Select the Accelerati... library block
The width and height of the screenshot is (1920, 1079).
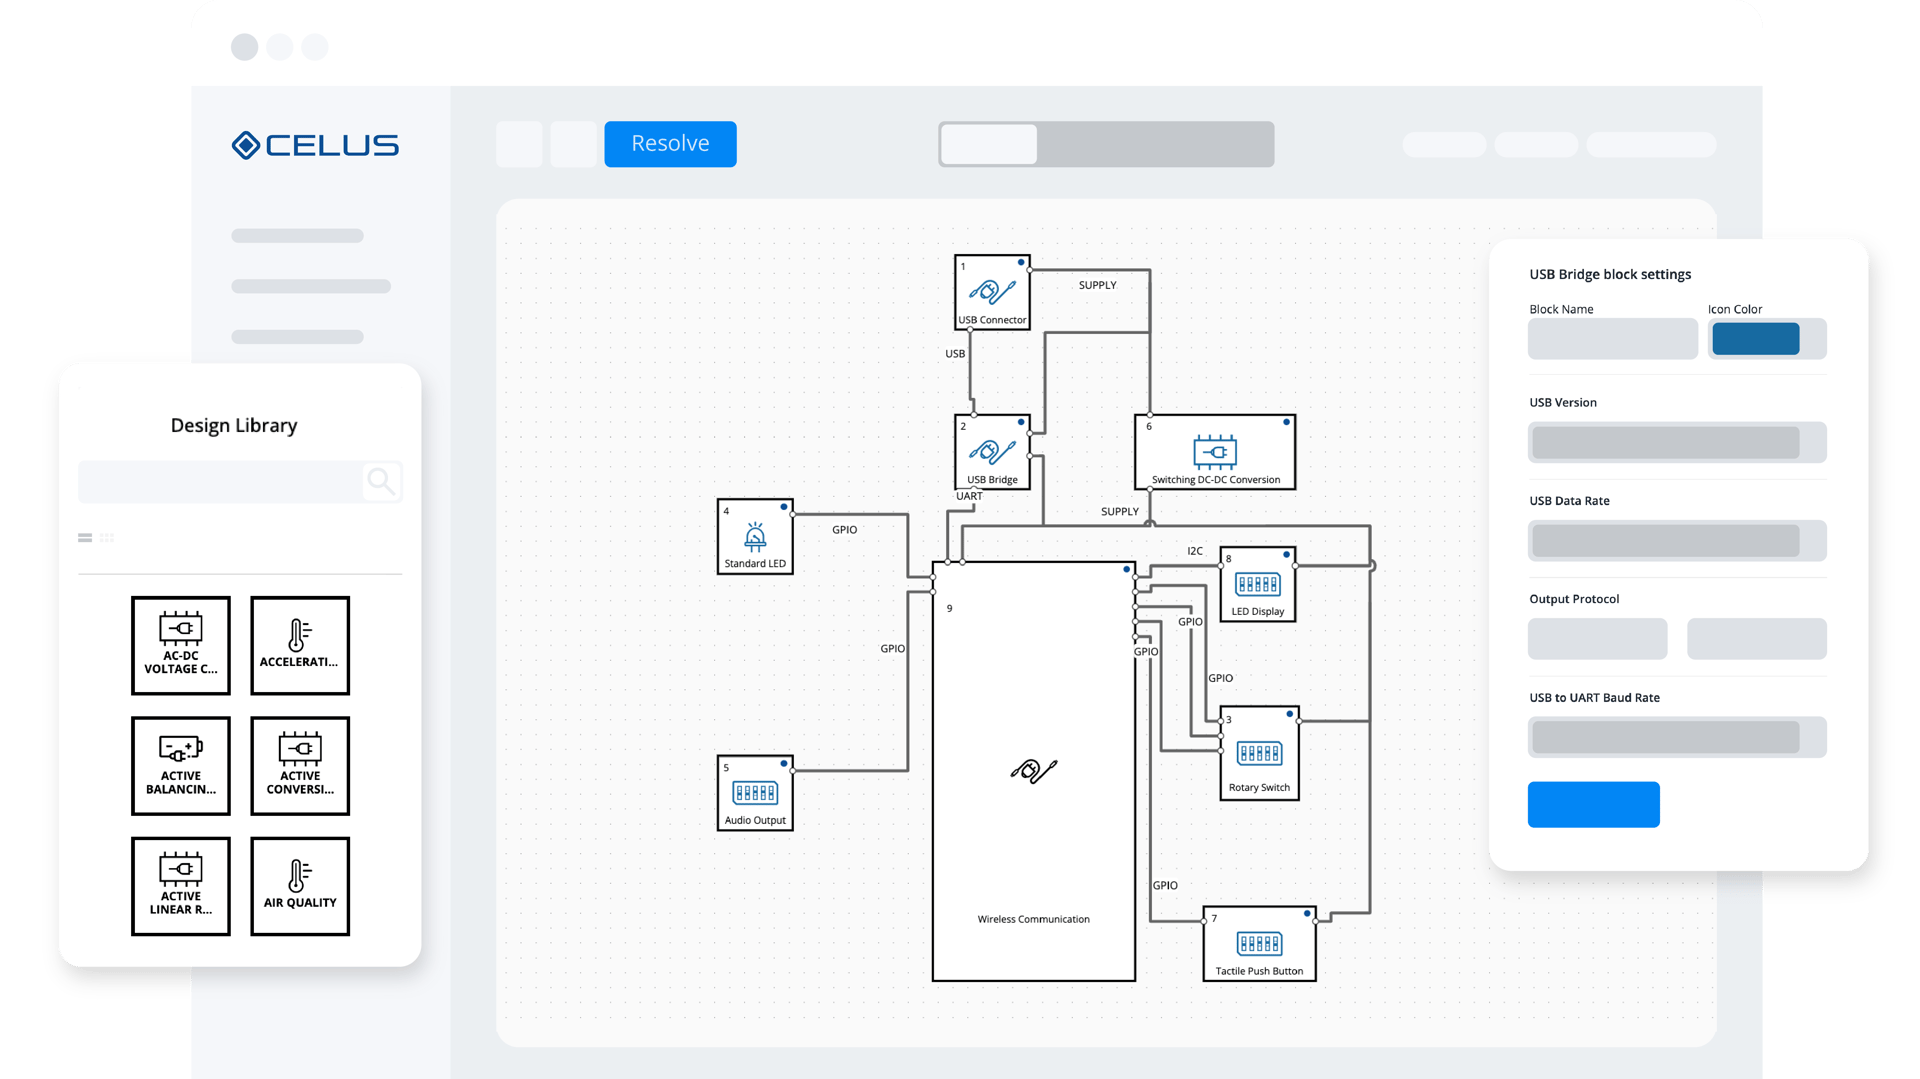pos(300,645)
